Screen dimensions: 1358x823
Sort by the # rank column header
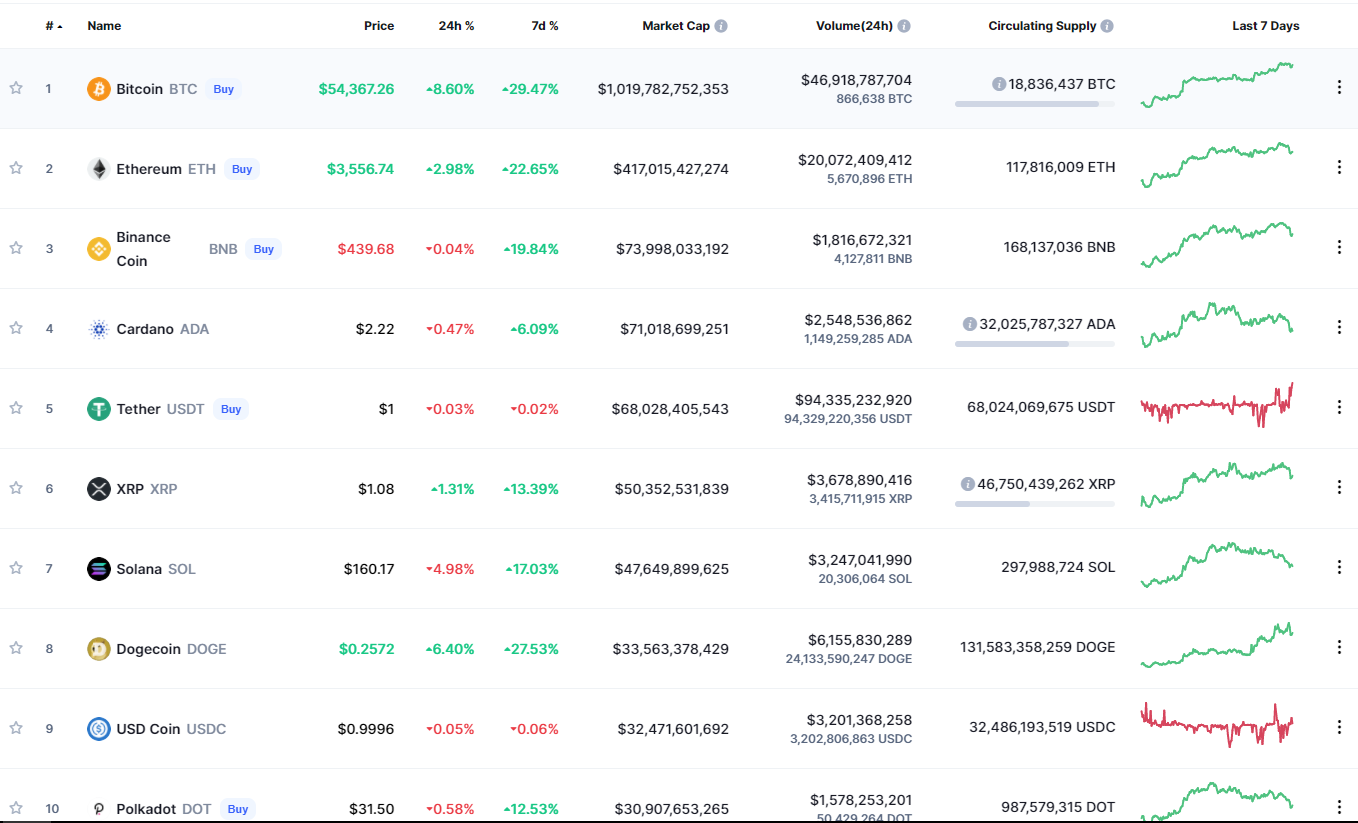[54, 26]
